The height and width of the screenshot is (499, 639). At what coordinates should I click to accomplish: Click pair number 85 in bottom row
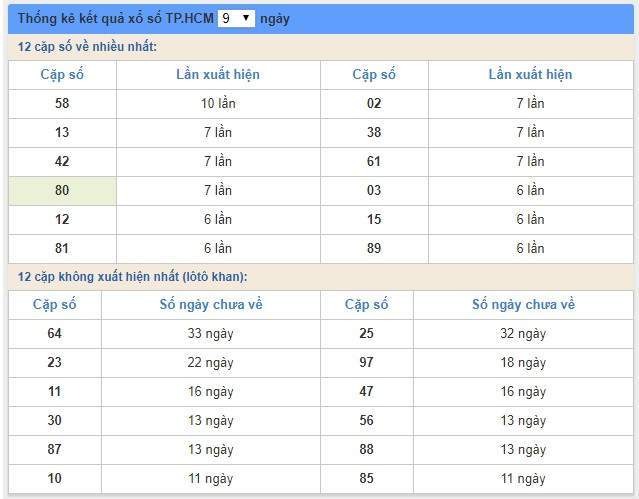[367, 478]
